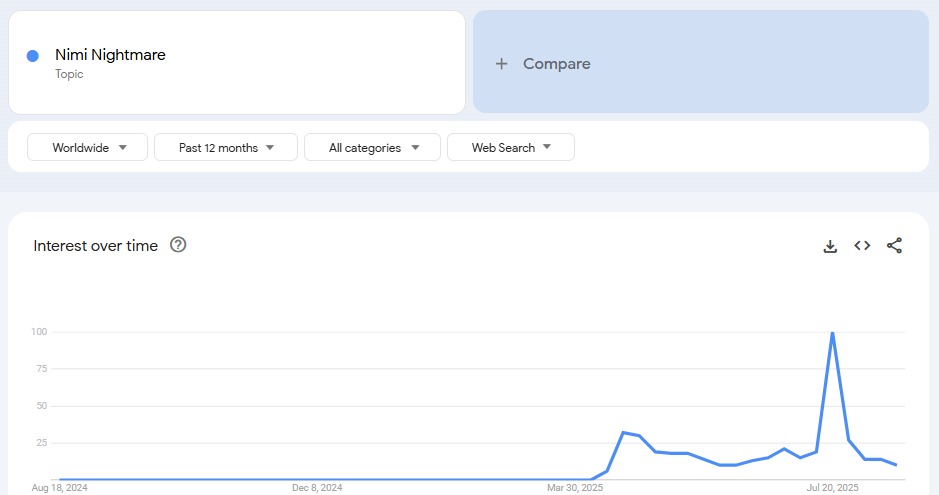This screenshot has height=495, width=939.
Task: Download the interest over time CSV
Action: 830,246
